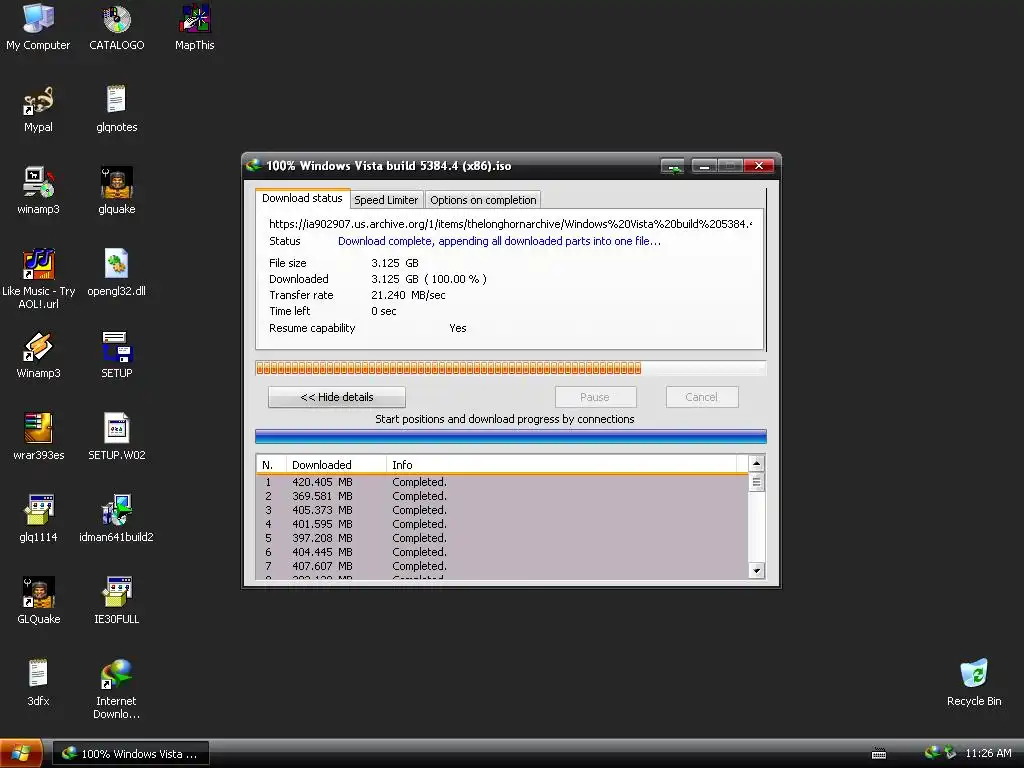Click the system tray icon next to clock

(950, 753)
